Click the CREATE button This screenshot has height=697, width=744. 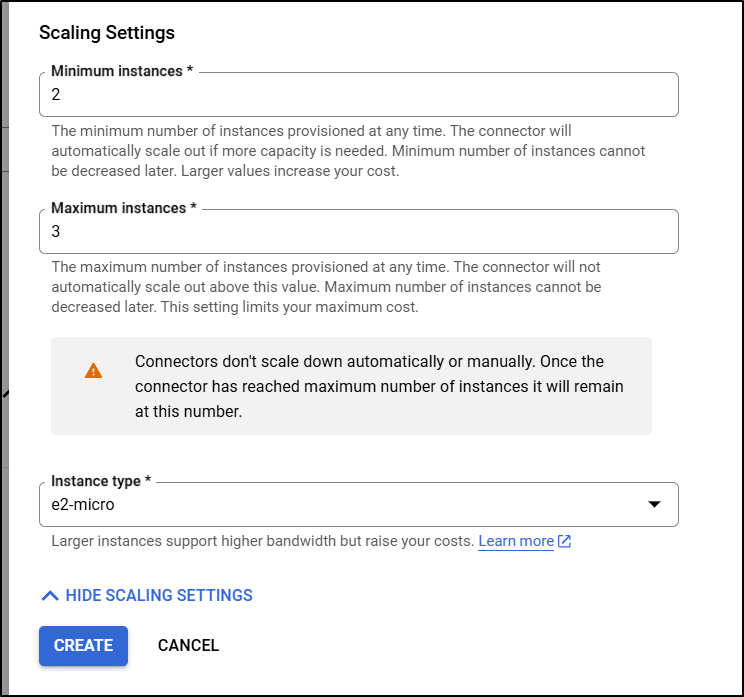(x=84, y=646)
